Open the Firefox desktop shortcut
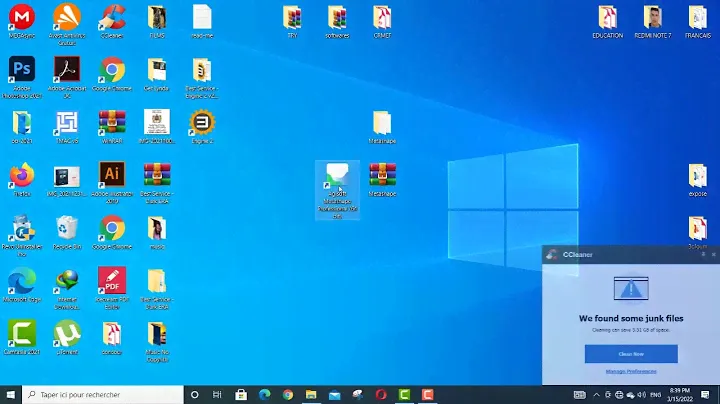This screenshot has width=720, height=404. click(22, 176)
